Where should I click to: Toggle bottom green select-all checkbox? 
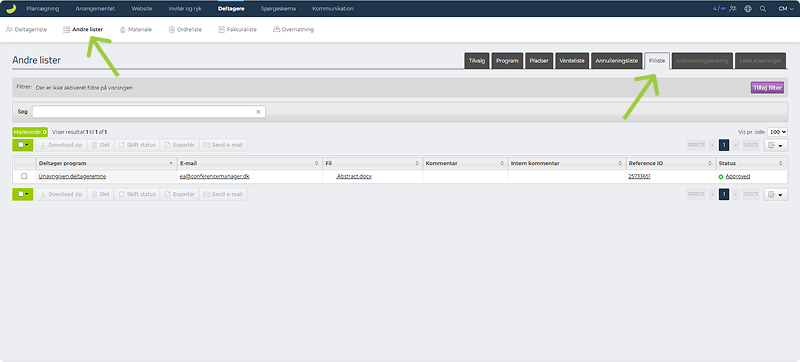22,194
